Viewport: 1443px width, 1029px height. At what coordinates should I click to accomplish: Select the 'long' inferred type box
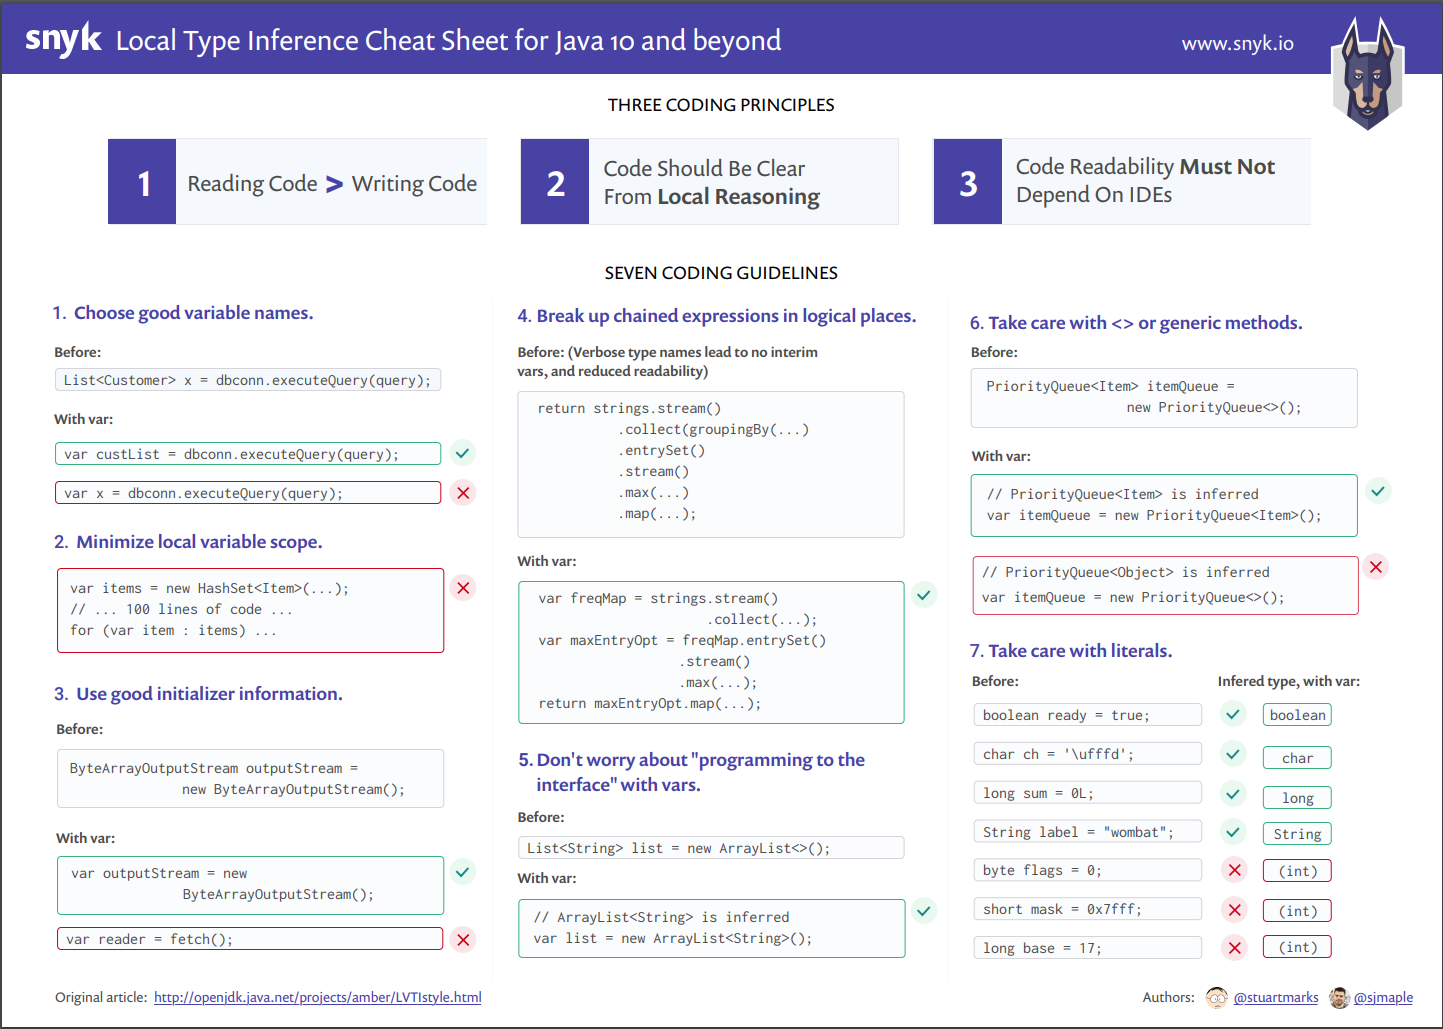1297,798
